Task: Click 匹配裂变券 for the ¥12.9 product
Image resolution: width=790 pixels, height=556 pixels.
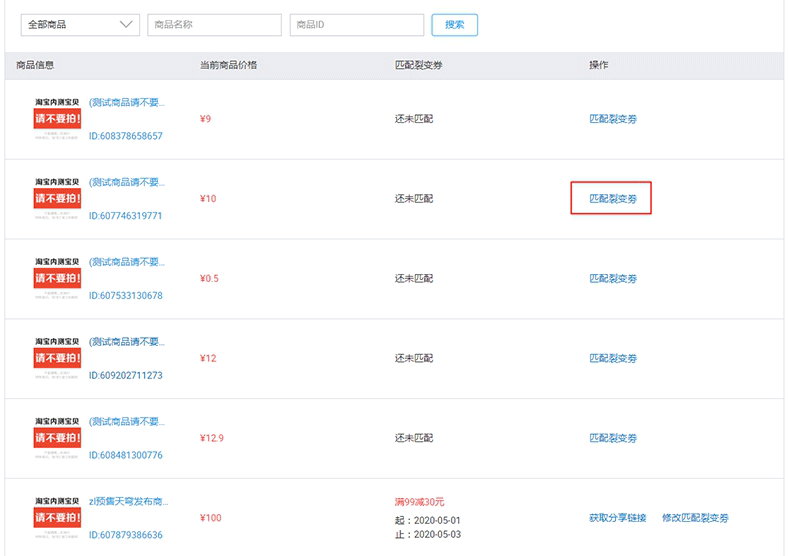Action: pos(613,439)
